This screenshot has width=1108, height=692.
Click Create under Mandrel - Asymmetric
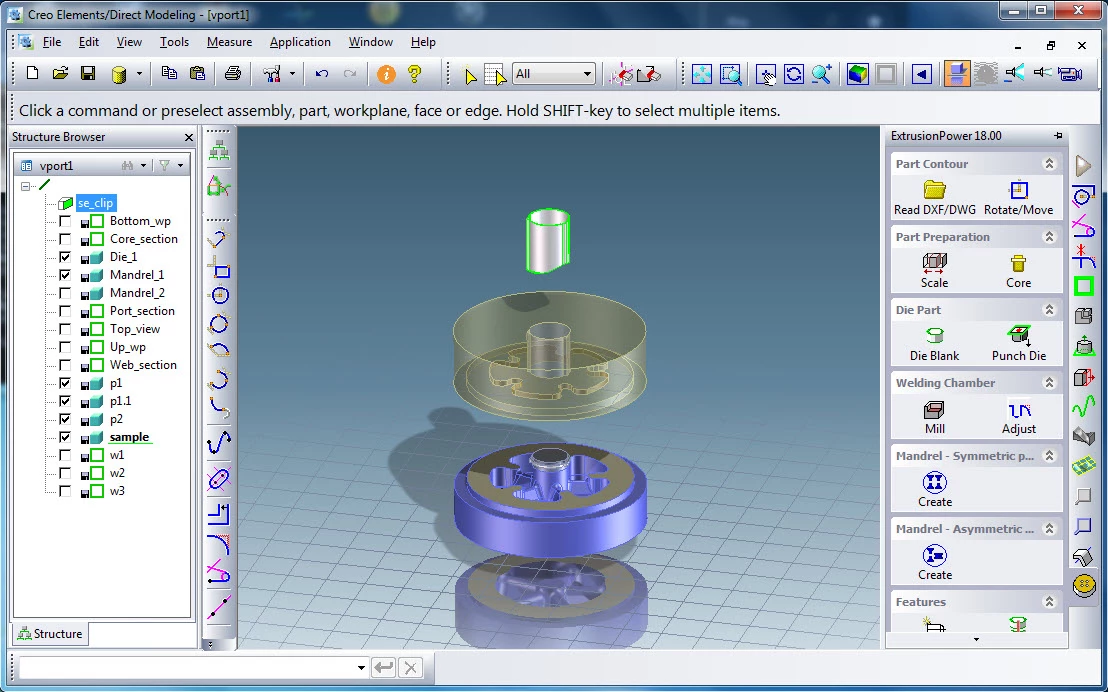934,555
